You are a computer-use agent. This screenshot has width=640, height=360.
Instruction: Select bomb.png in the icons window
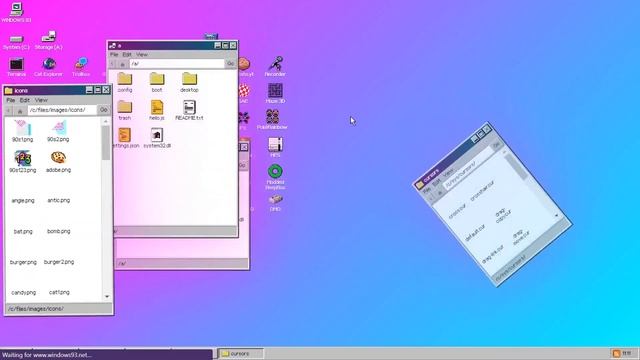(x=59, y=231)
